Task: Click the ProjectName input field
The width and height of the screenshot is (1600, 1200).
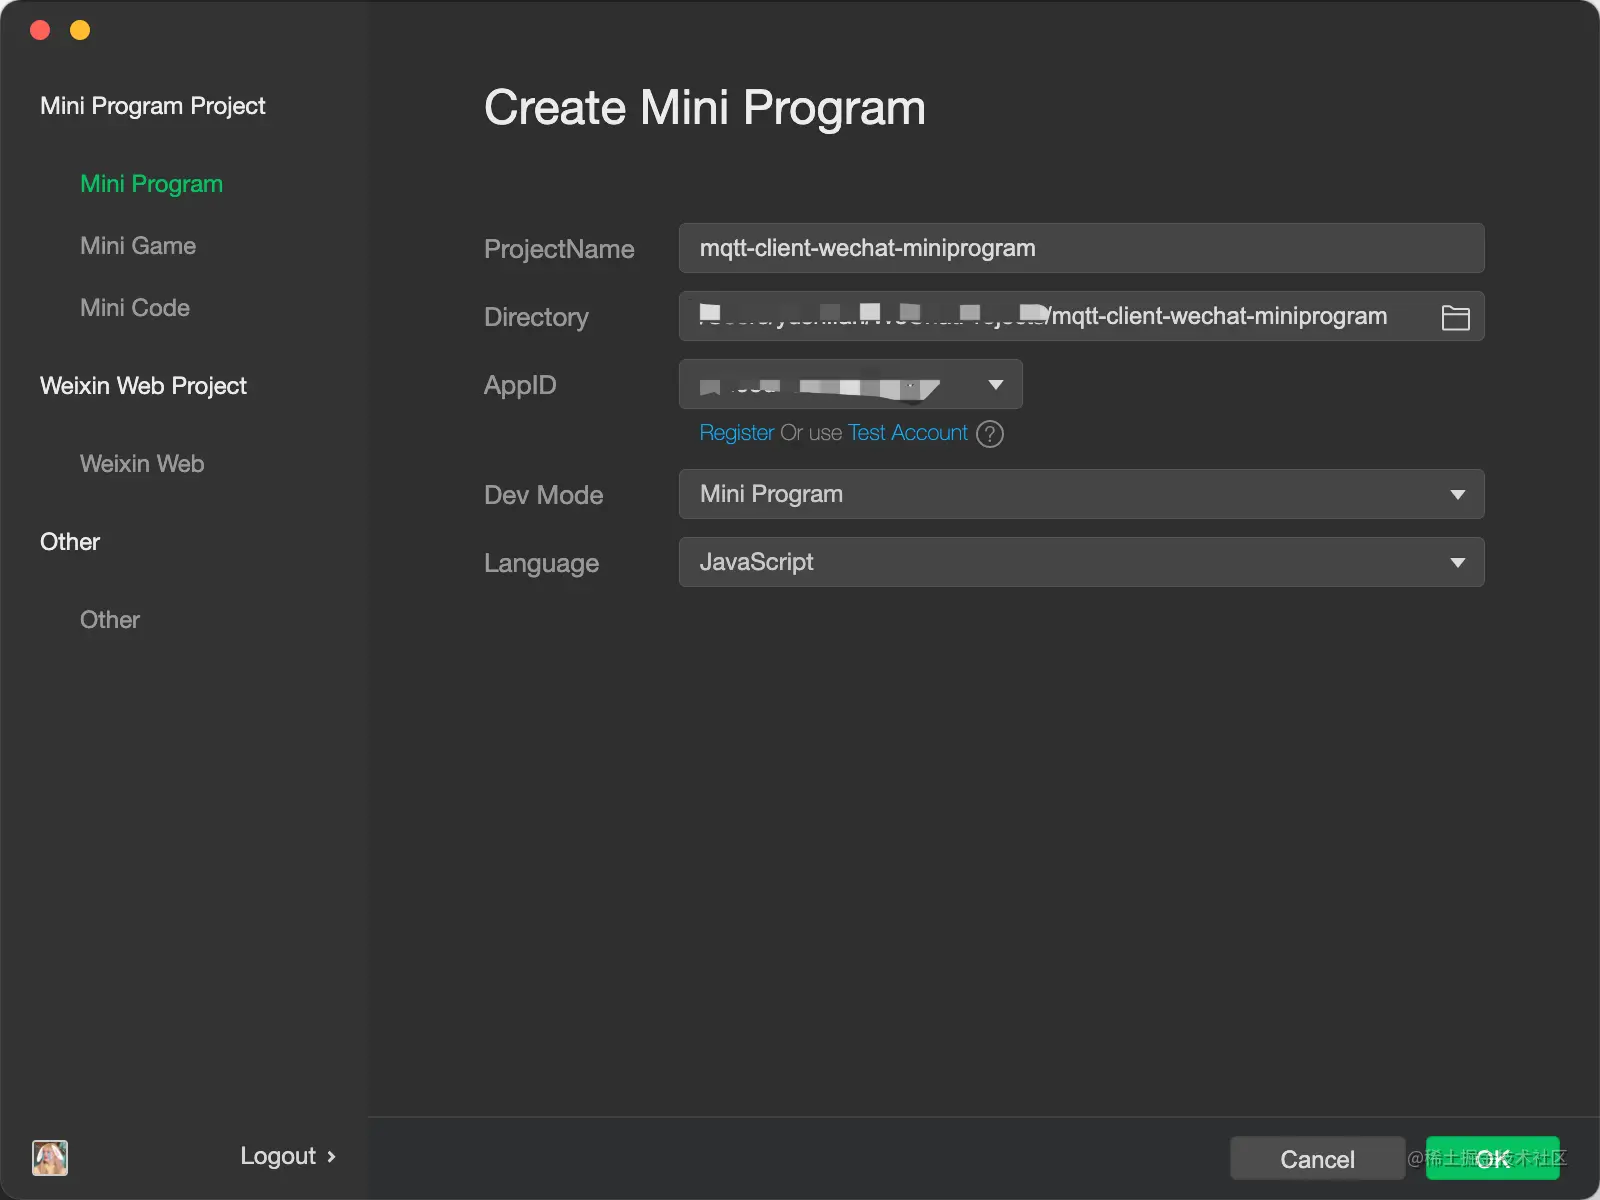Action: (1081, 248)
